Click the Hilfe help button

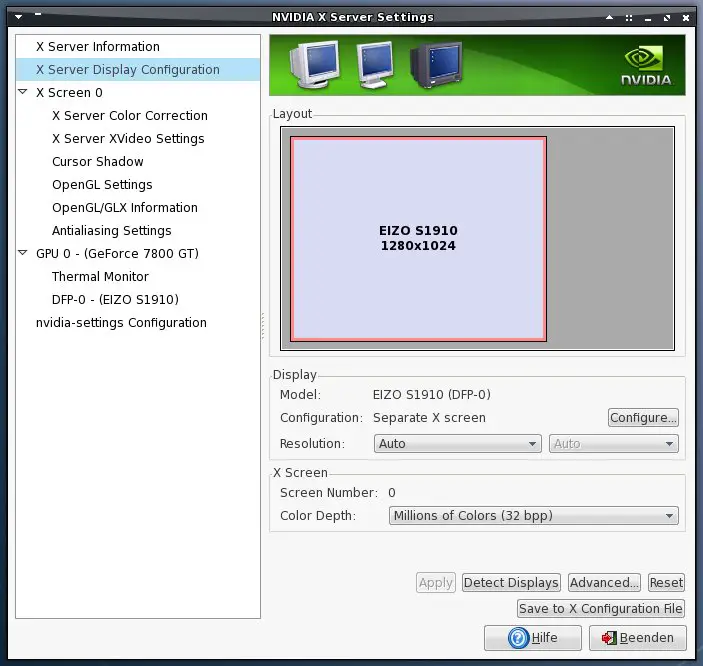click(x=532, y=638)
